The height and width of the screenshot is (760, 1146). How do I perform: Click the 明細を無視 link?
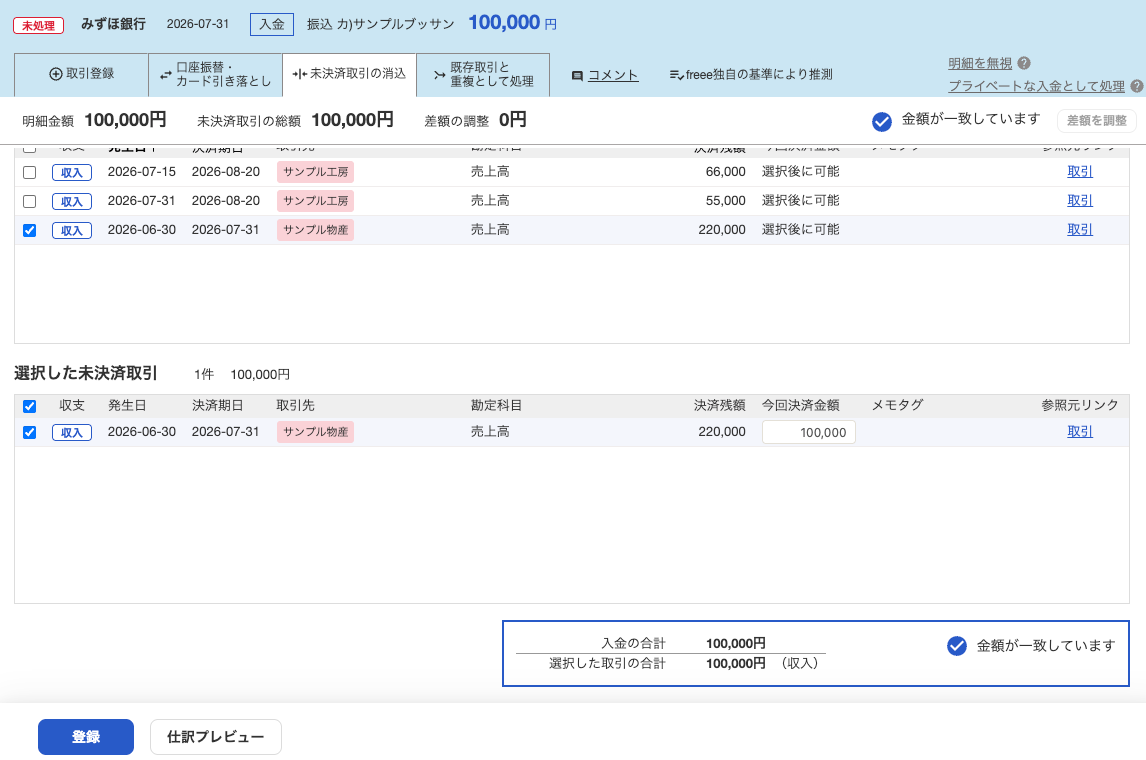tap(980, 64)
